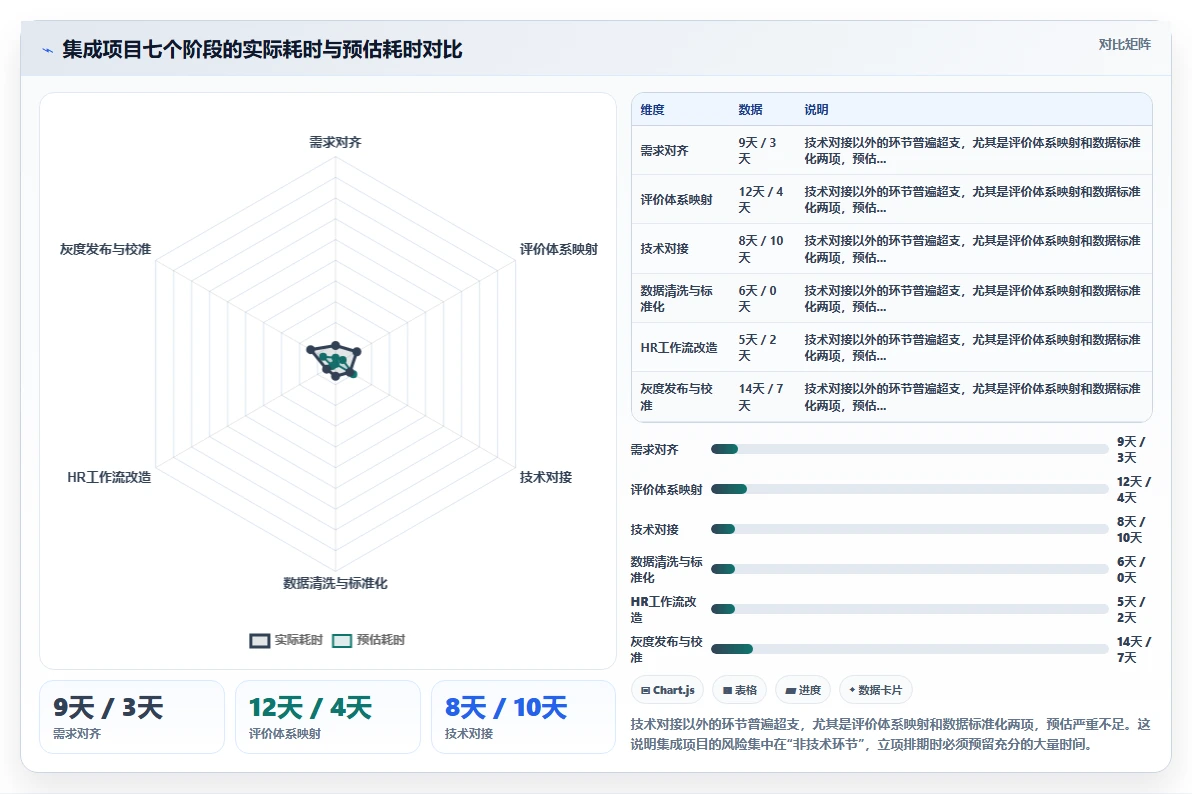The width and height of the screenshot is (1192, 794).
Task: Click the 6天 / 0天 progress value
Action: click(x=1131, y=570)
